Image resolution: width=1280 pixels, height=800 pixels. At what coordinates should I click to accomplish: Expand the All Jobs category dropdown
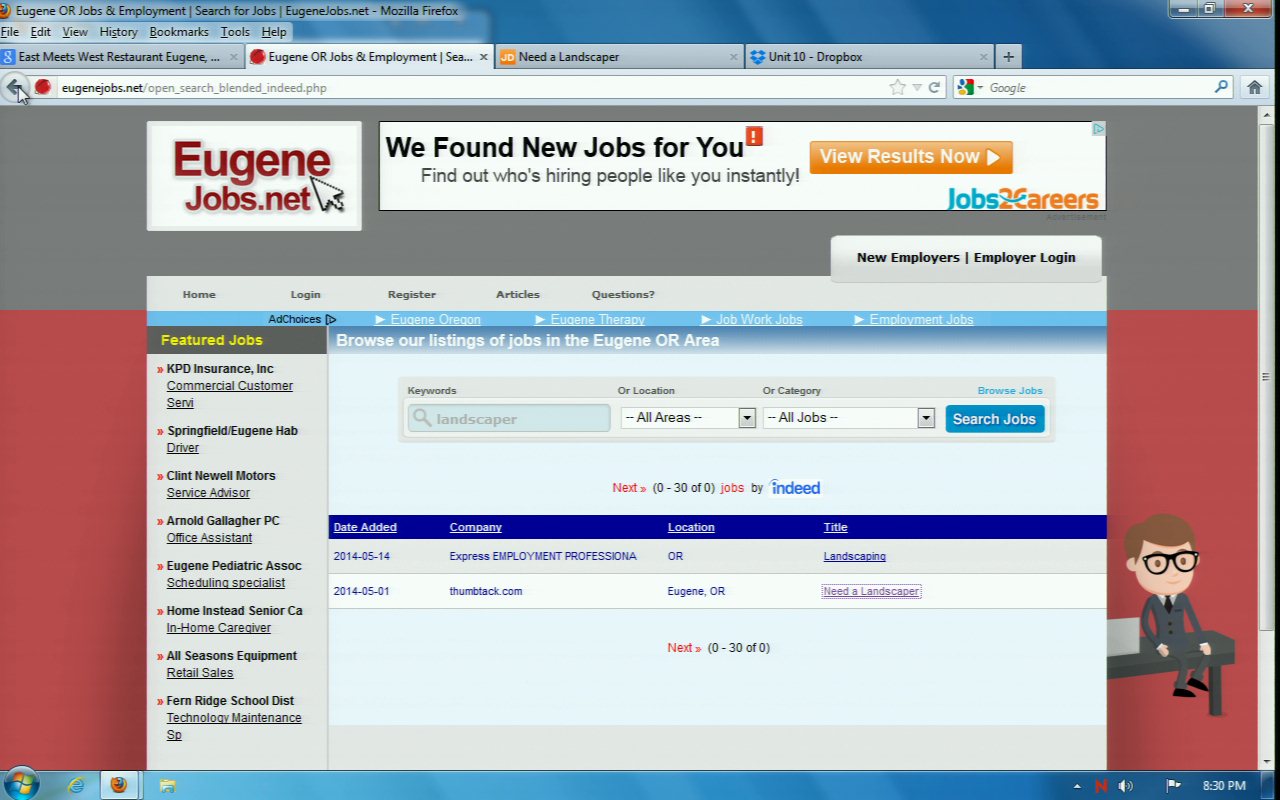[925, 418]
